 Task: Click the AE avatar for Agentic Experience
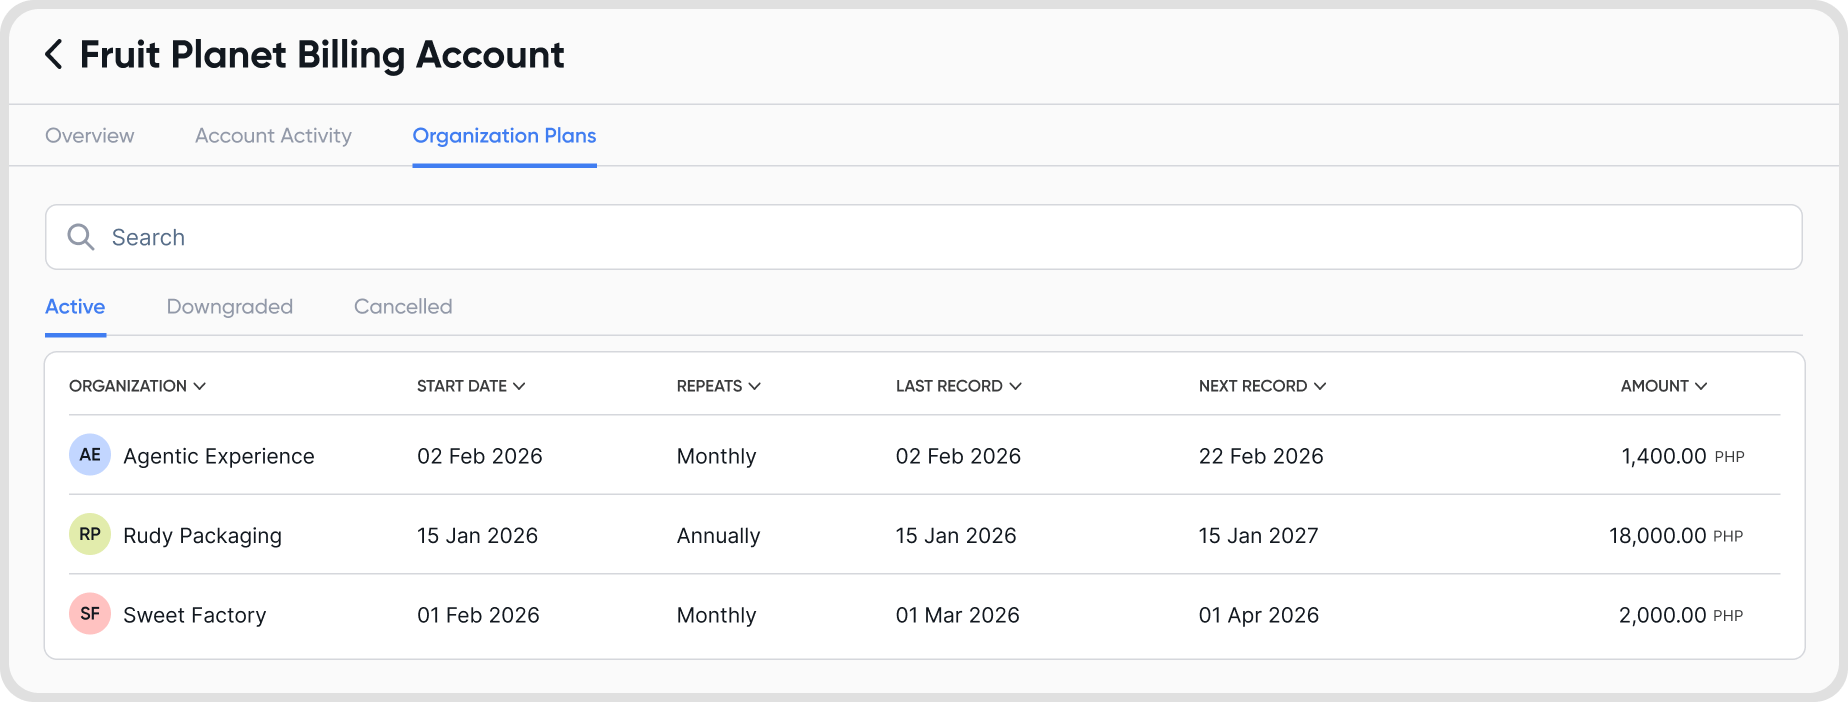90,455
